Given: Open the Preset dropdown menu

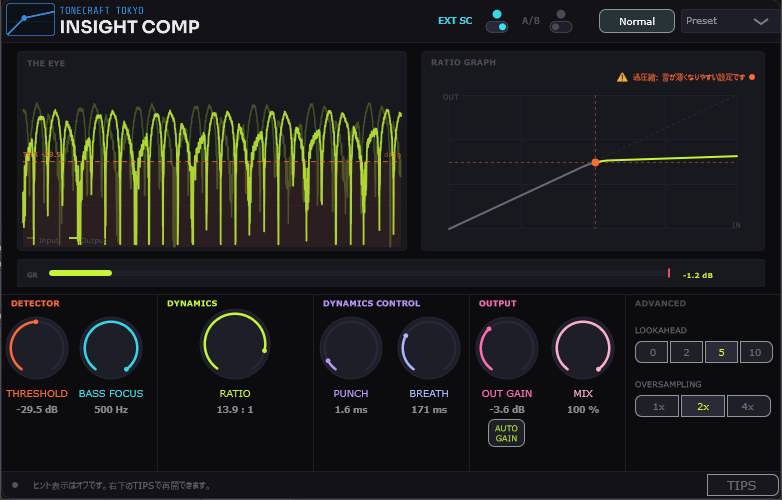Looking at the screenshot, I should click(725, 21).
